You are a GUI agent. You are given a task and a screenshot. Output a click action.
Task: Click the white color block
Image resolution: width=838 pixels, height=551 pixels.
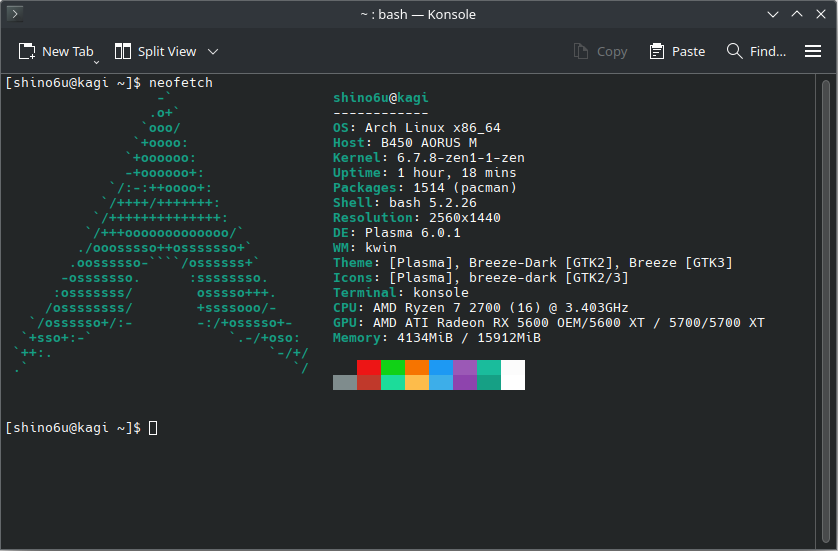(x=513, y=375)
